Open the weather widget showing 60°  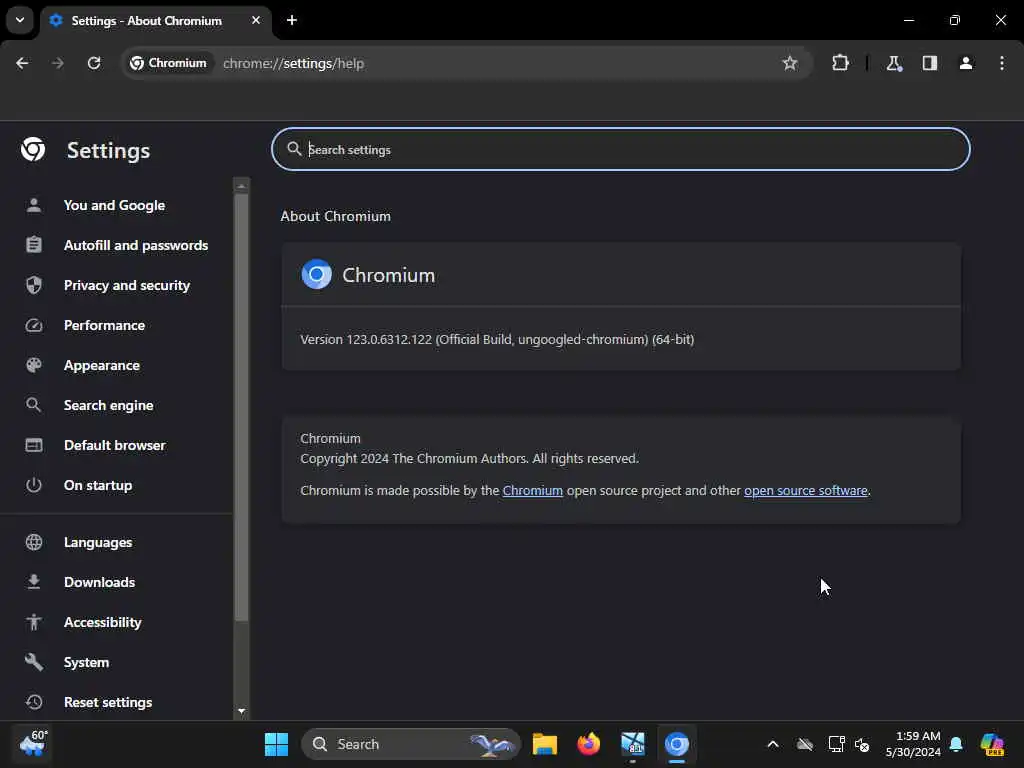(x=33, y=744)
